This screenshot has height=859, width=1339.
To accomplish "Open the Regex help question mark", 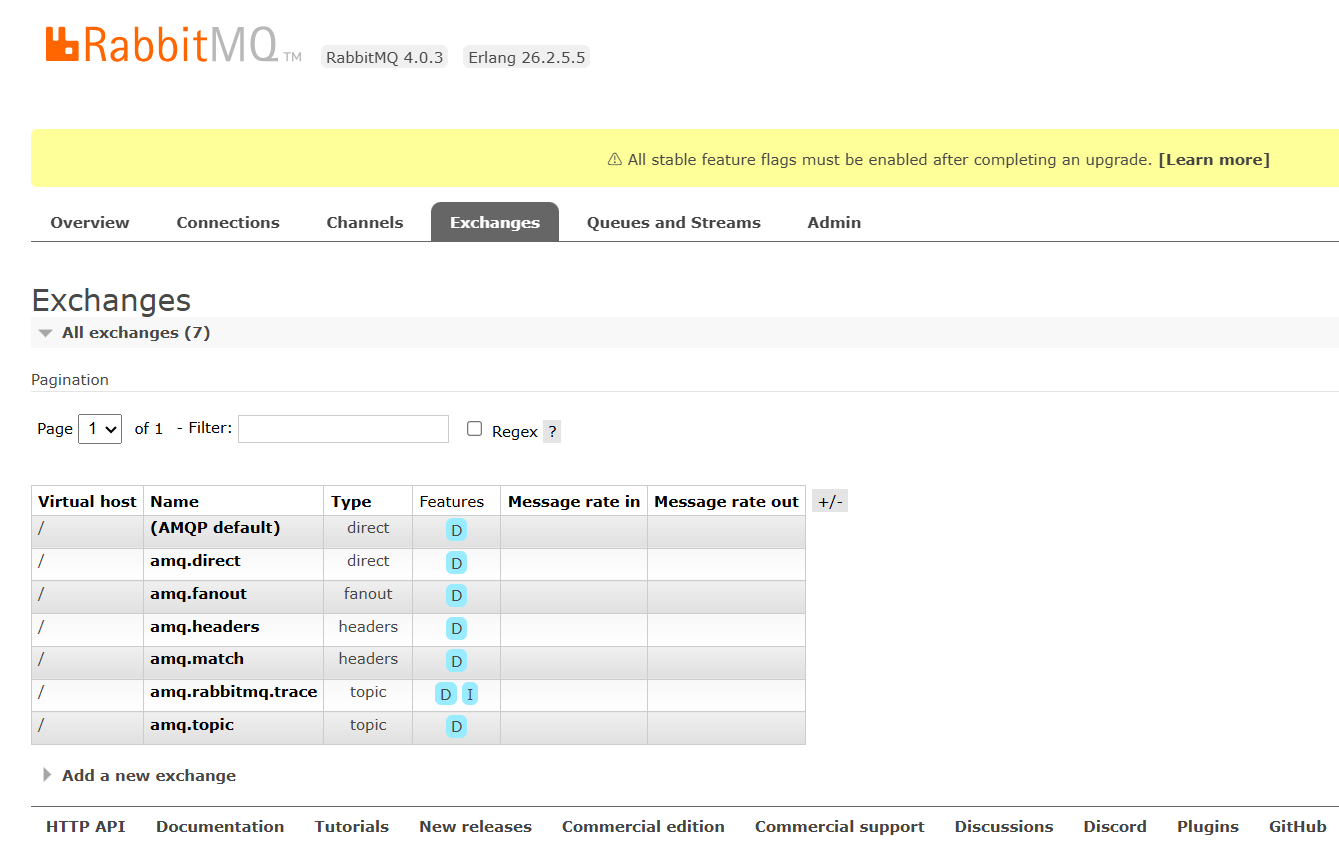I will [552, 432].
